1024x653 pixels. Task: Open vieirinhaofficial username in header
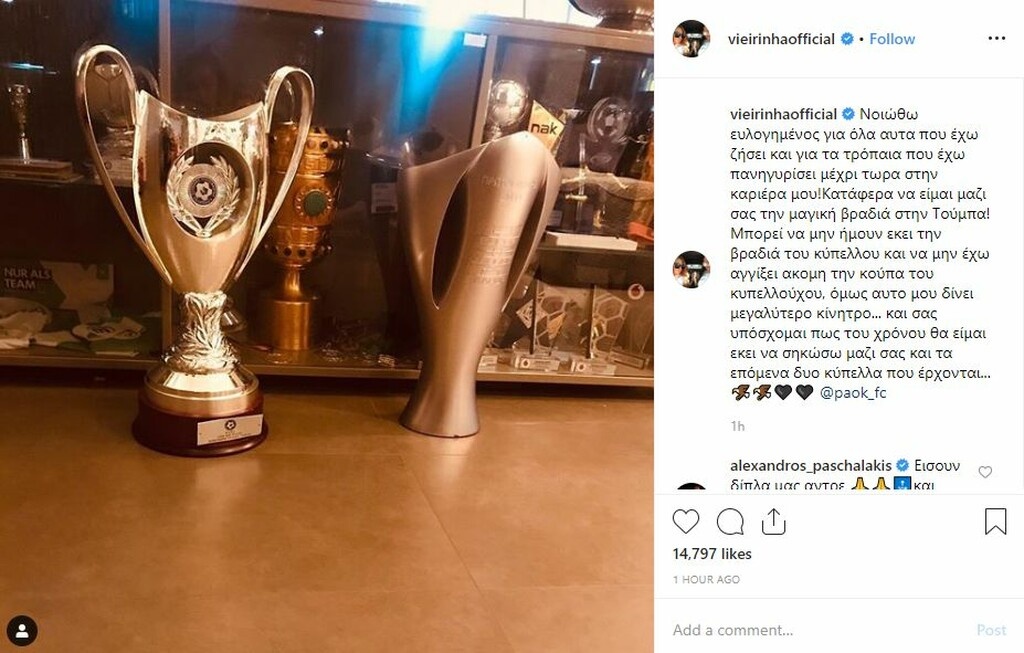click(781, 39)
